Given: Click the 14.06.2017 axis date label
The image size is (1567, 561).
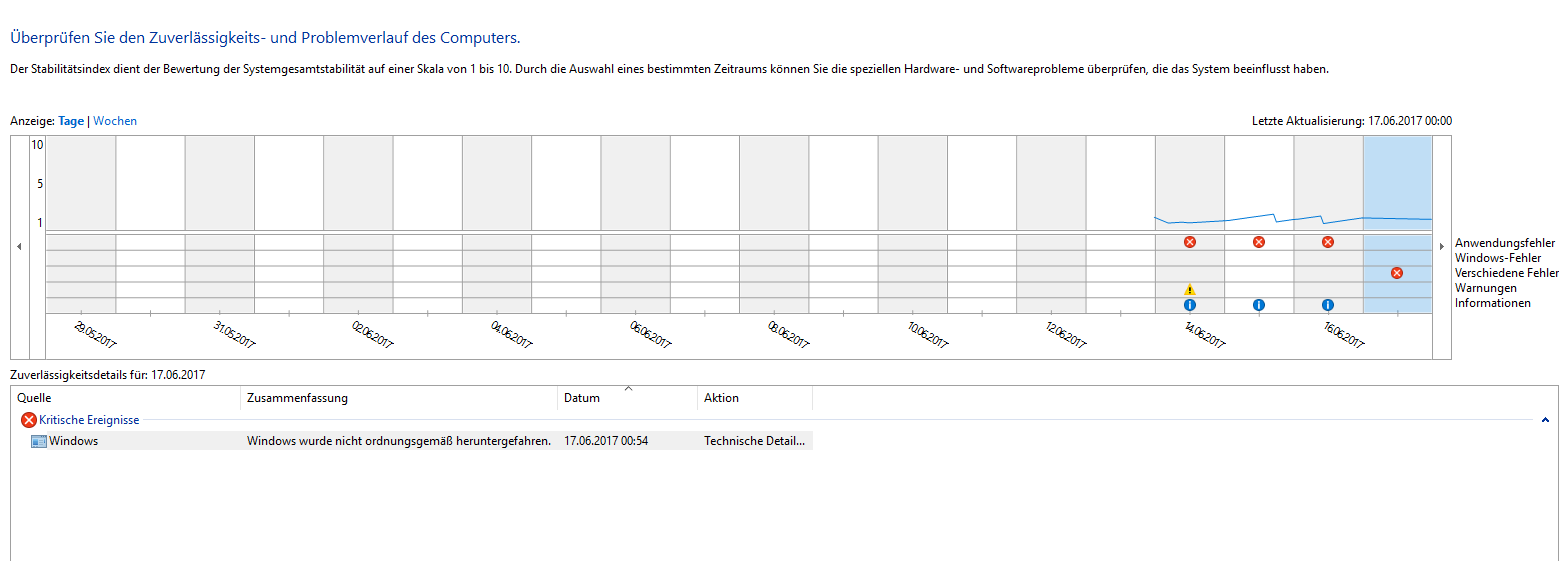Looking at the screenshot, I should (1205, 335).
